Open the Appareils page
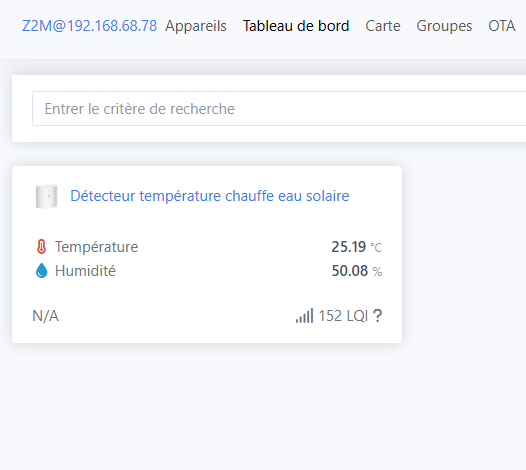The height and width of the screenshot is (470, 526). click(196, 26)
